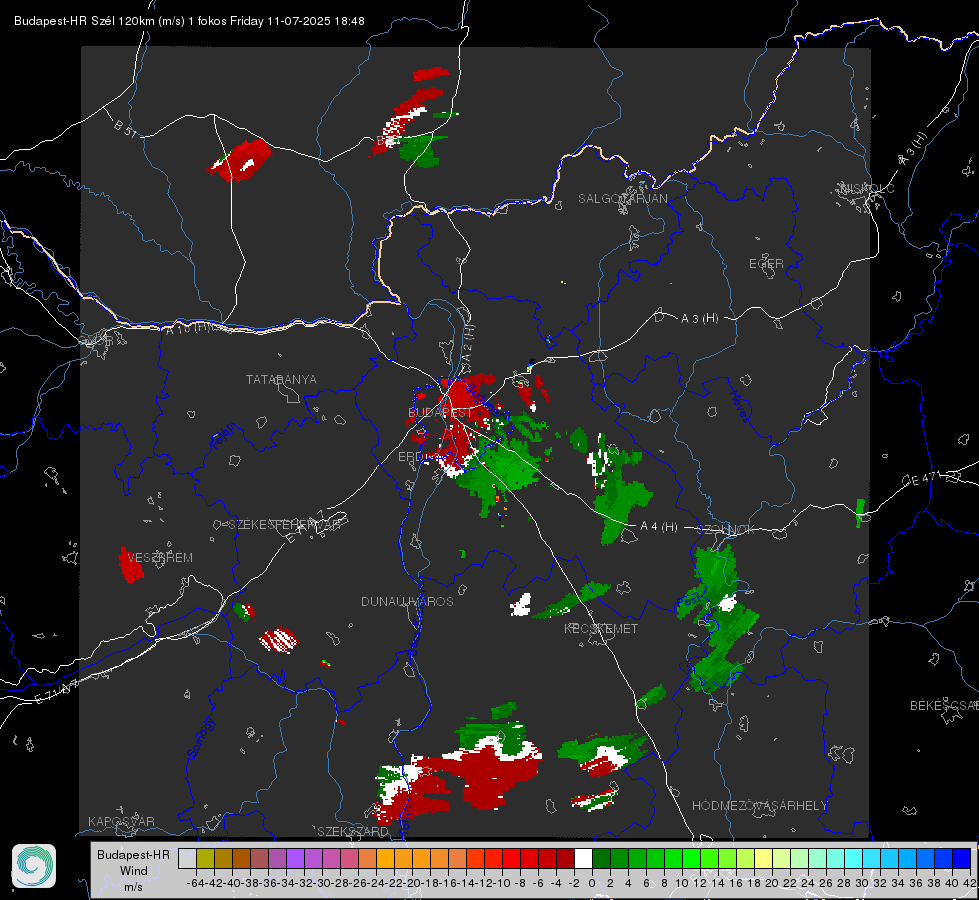Select the 'B 51' road label
Screen dimensions: 979x900
tap(125, 127)
